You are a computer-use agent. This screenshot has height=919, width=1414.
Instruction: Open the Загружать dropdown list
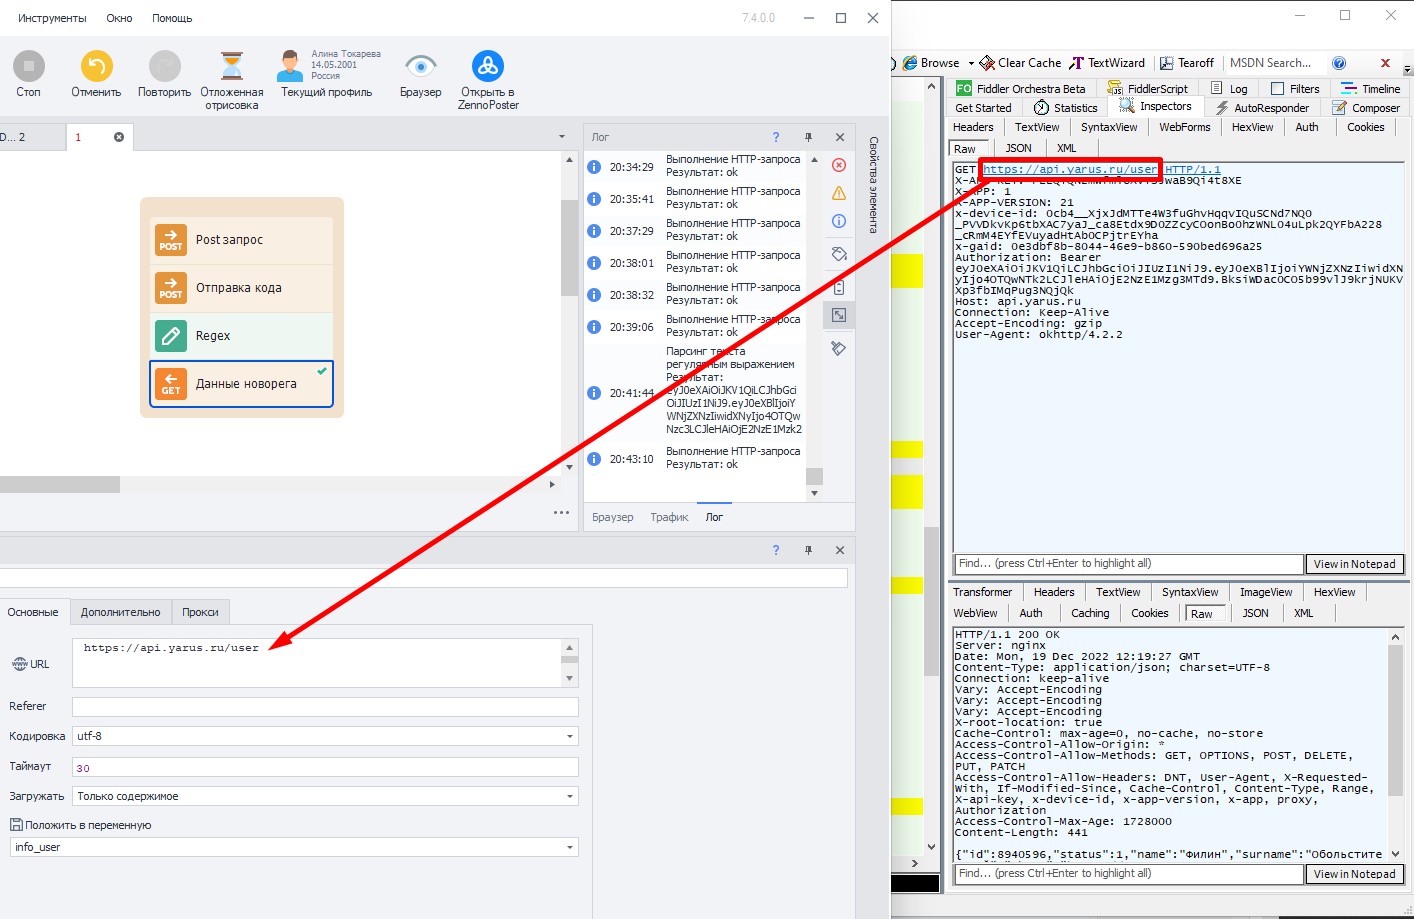coord(570,797)
